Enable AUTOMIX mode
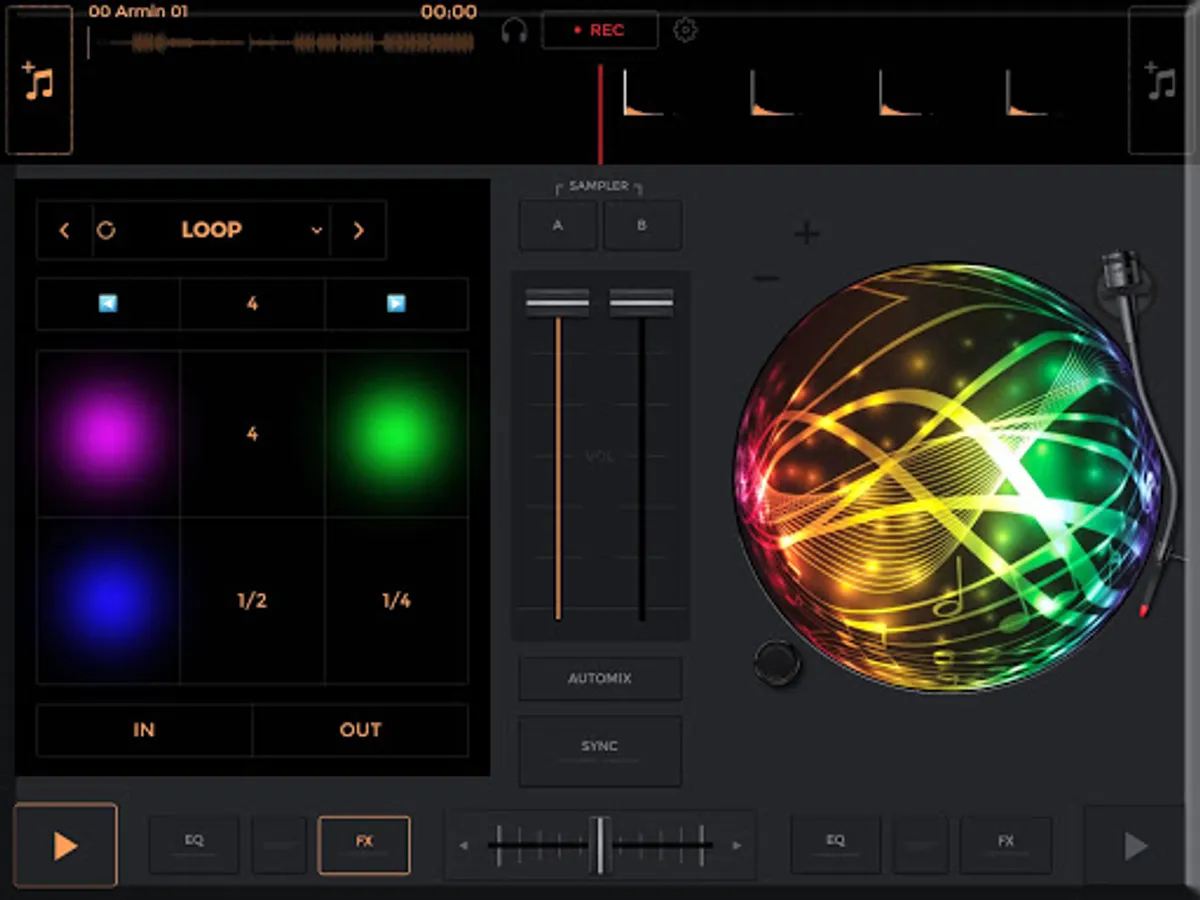The image size is (1200, 900). click(x=600, y=678)
